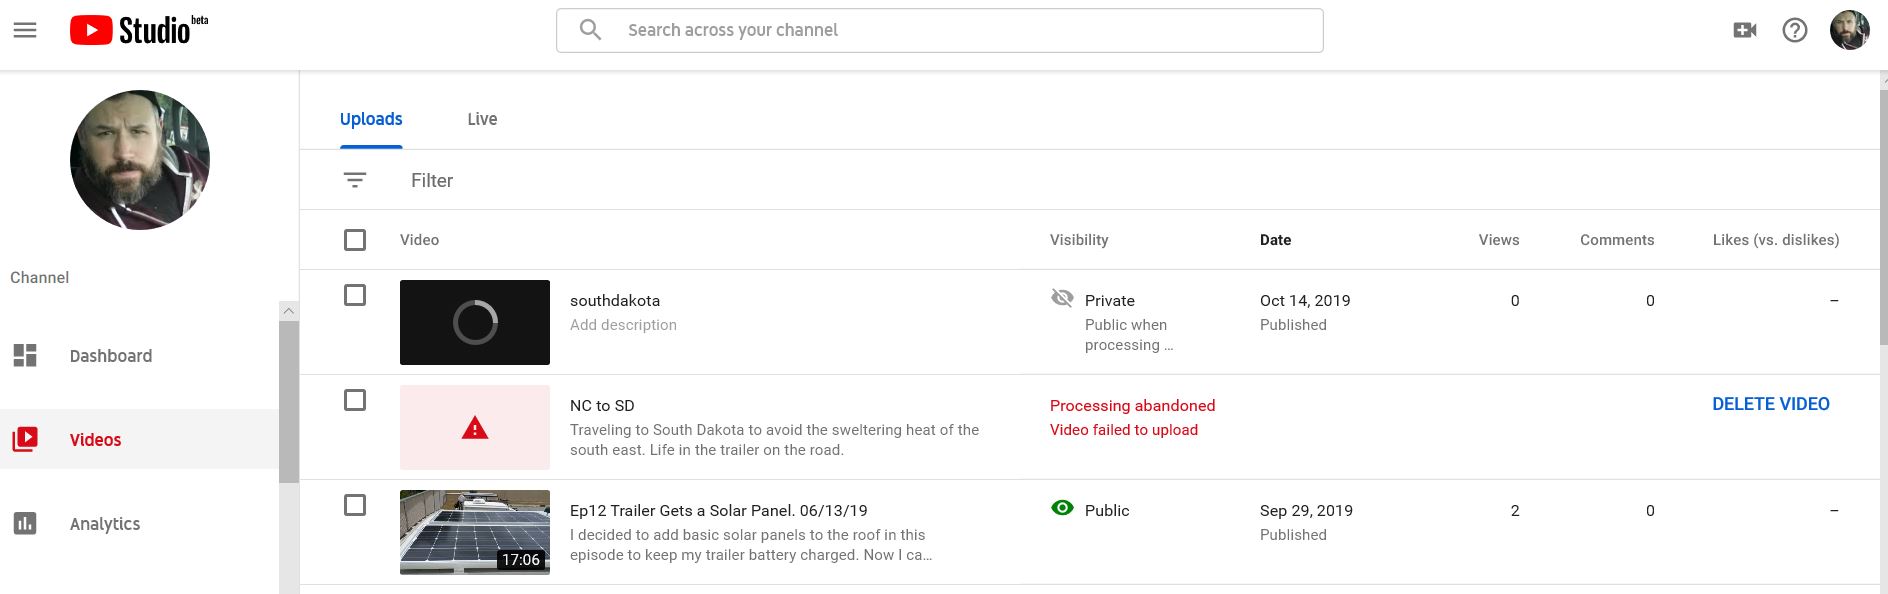Sort videos by Date column header

coord(1275,240)
